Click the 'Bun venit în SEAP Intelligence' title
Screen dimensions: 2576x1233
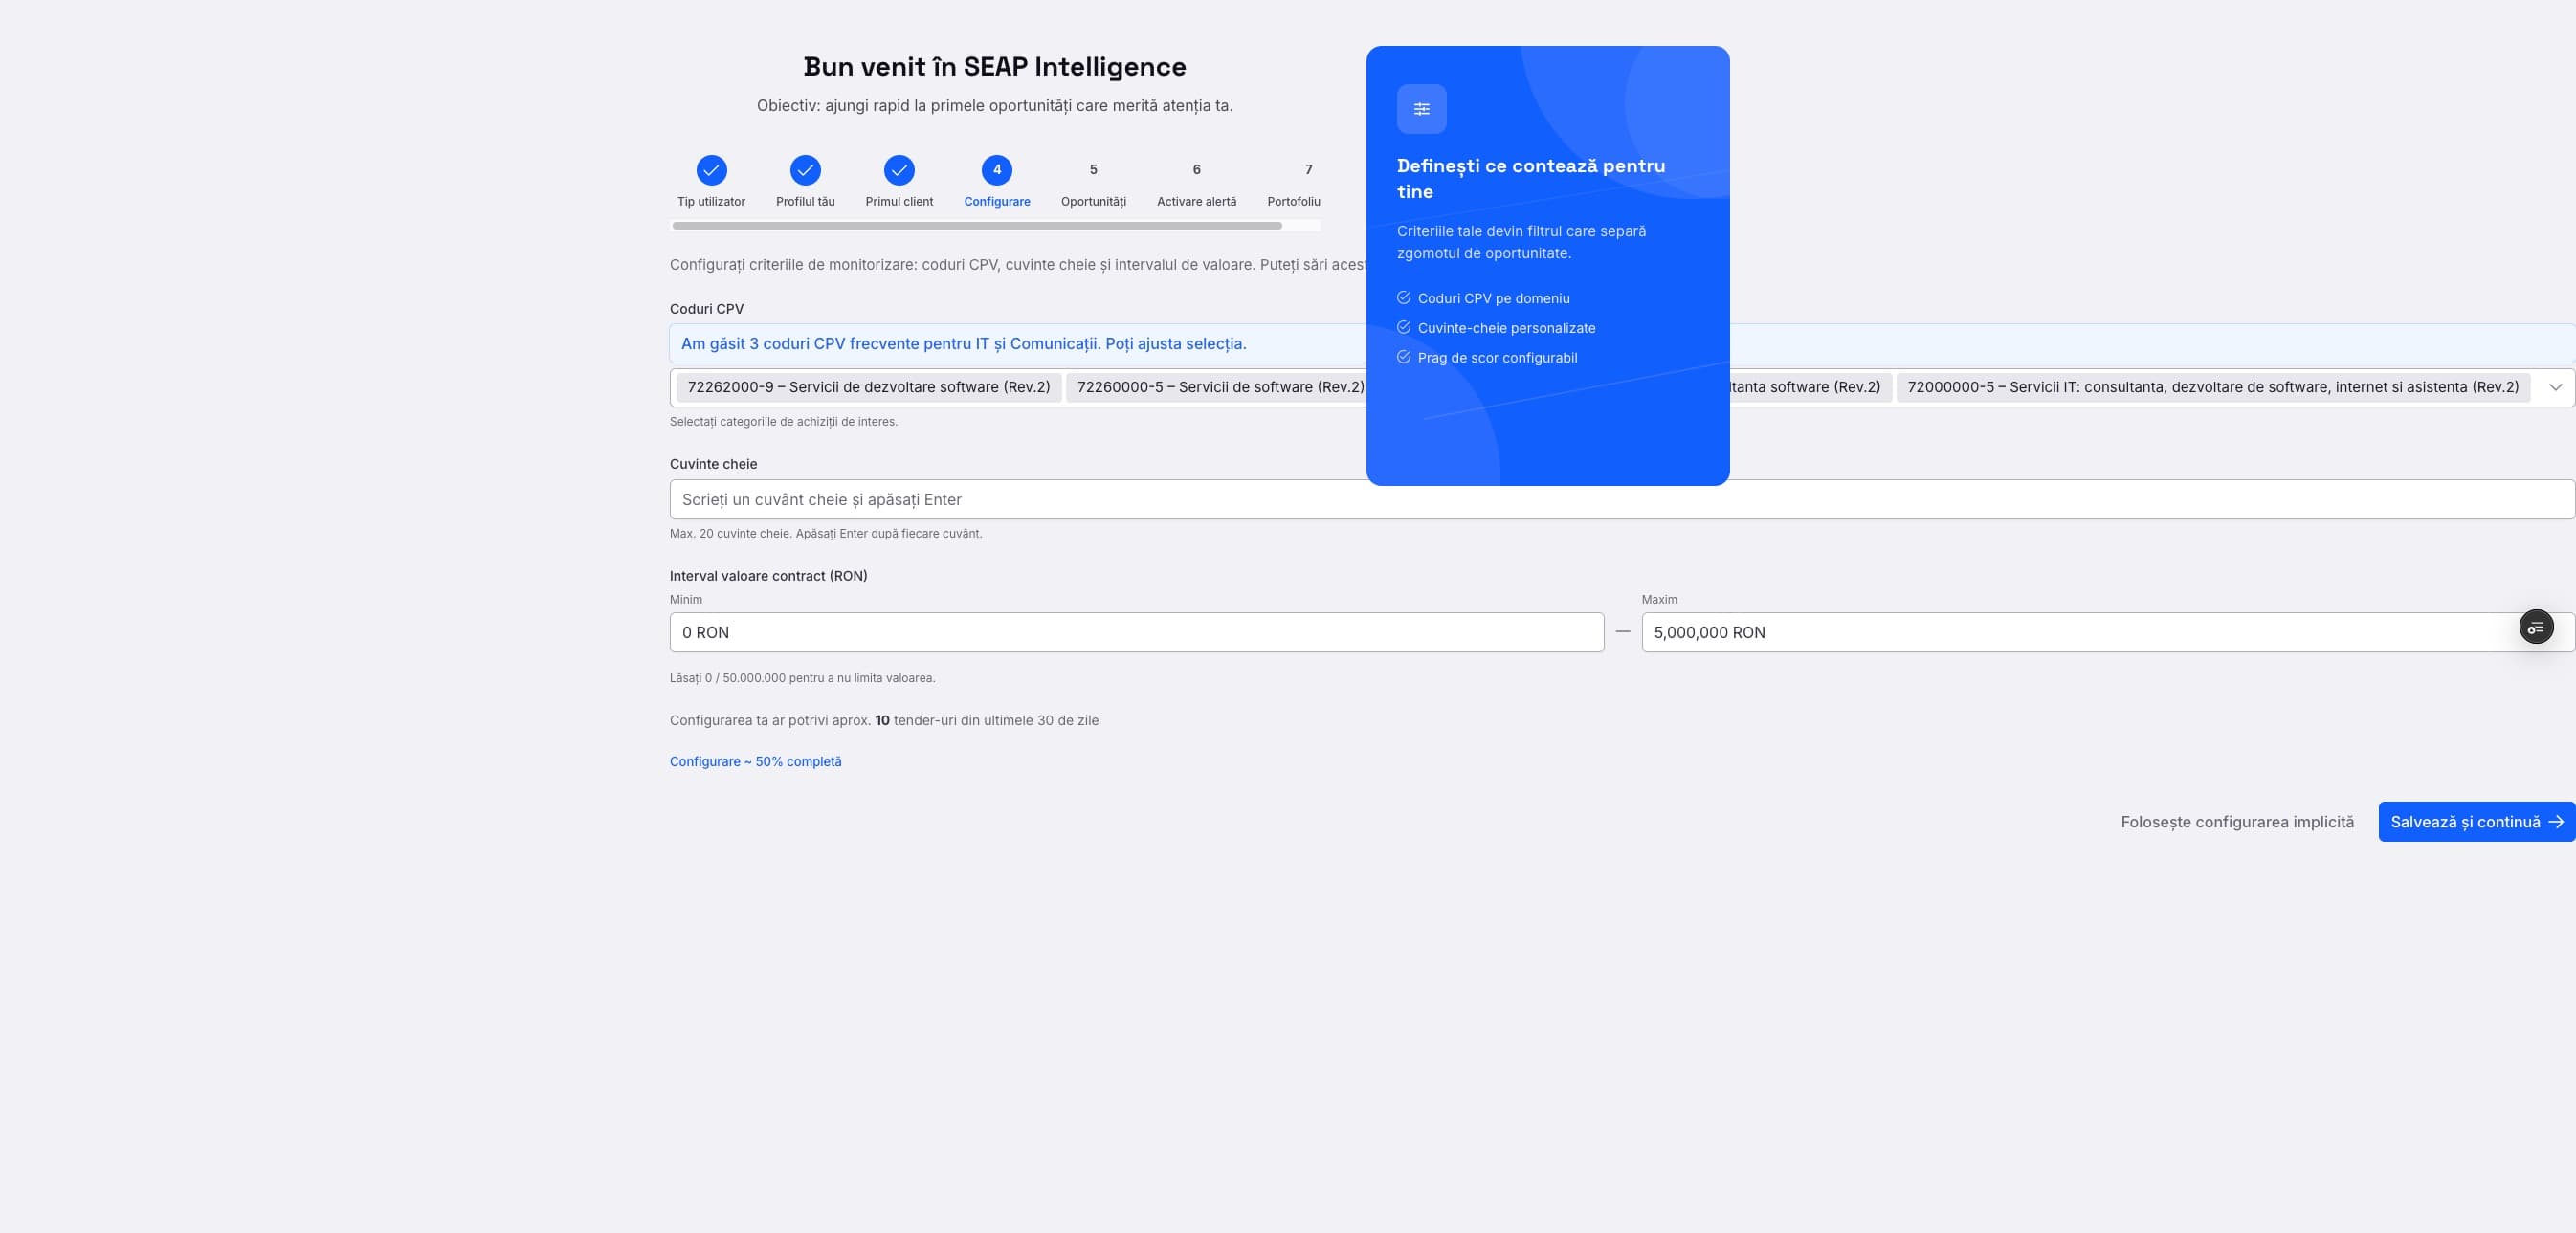coord(994,66)
